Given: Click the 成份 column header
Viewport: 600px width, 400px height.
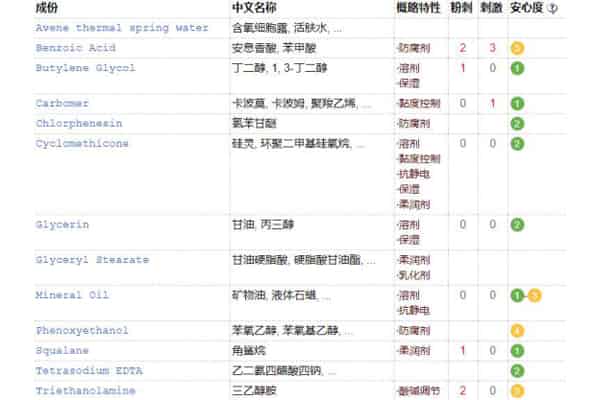Looking at the screenshot, I should tap(47, 8).
